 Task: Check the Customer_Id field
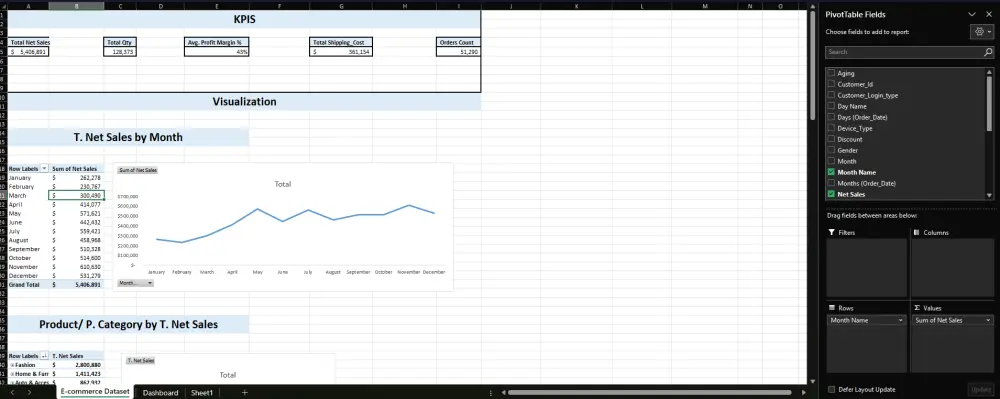[831, 84]
